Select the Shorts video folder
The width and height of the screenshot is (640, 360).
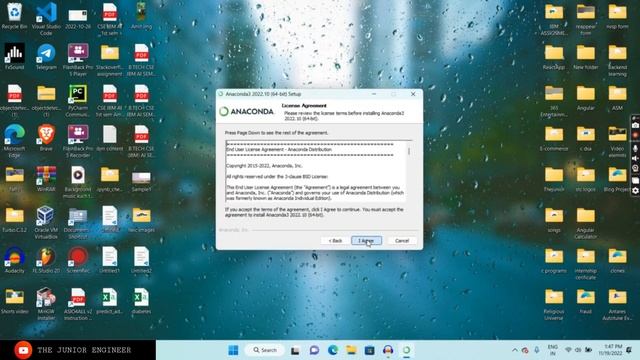[14, 301]
